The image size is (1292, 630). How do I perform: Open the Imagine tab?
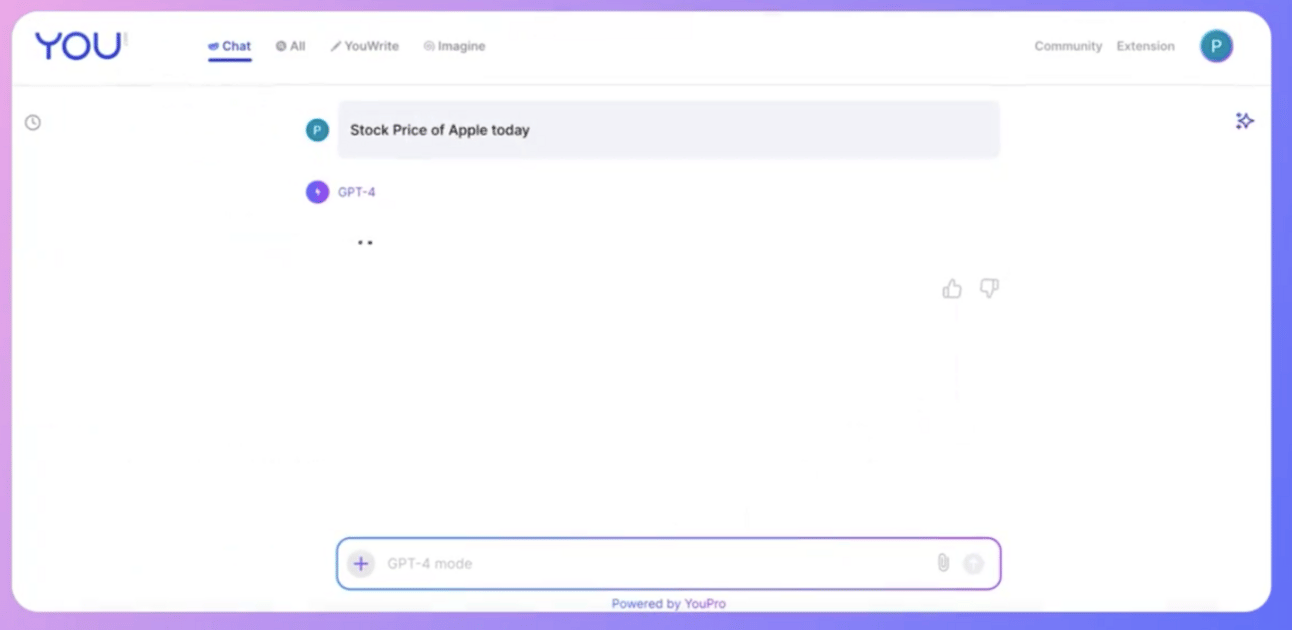click(x=454, y=46)
